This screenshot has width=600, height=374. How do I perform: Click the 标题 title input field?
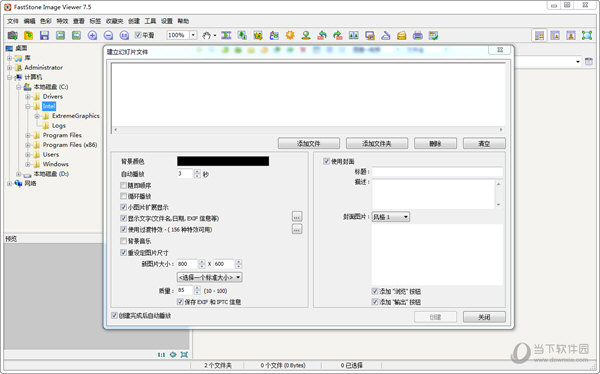point(437,171)
